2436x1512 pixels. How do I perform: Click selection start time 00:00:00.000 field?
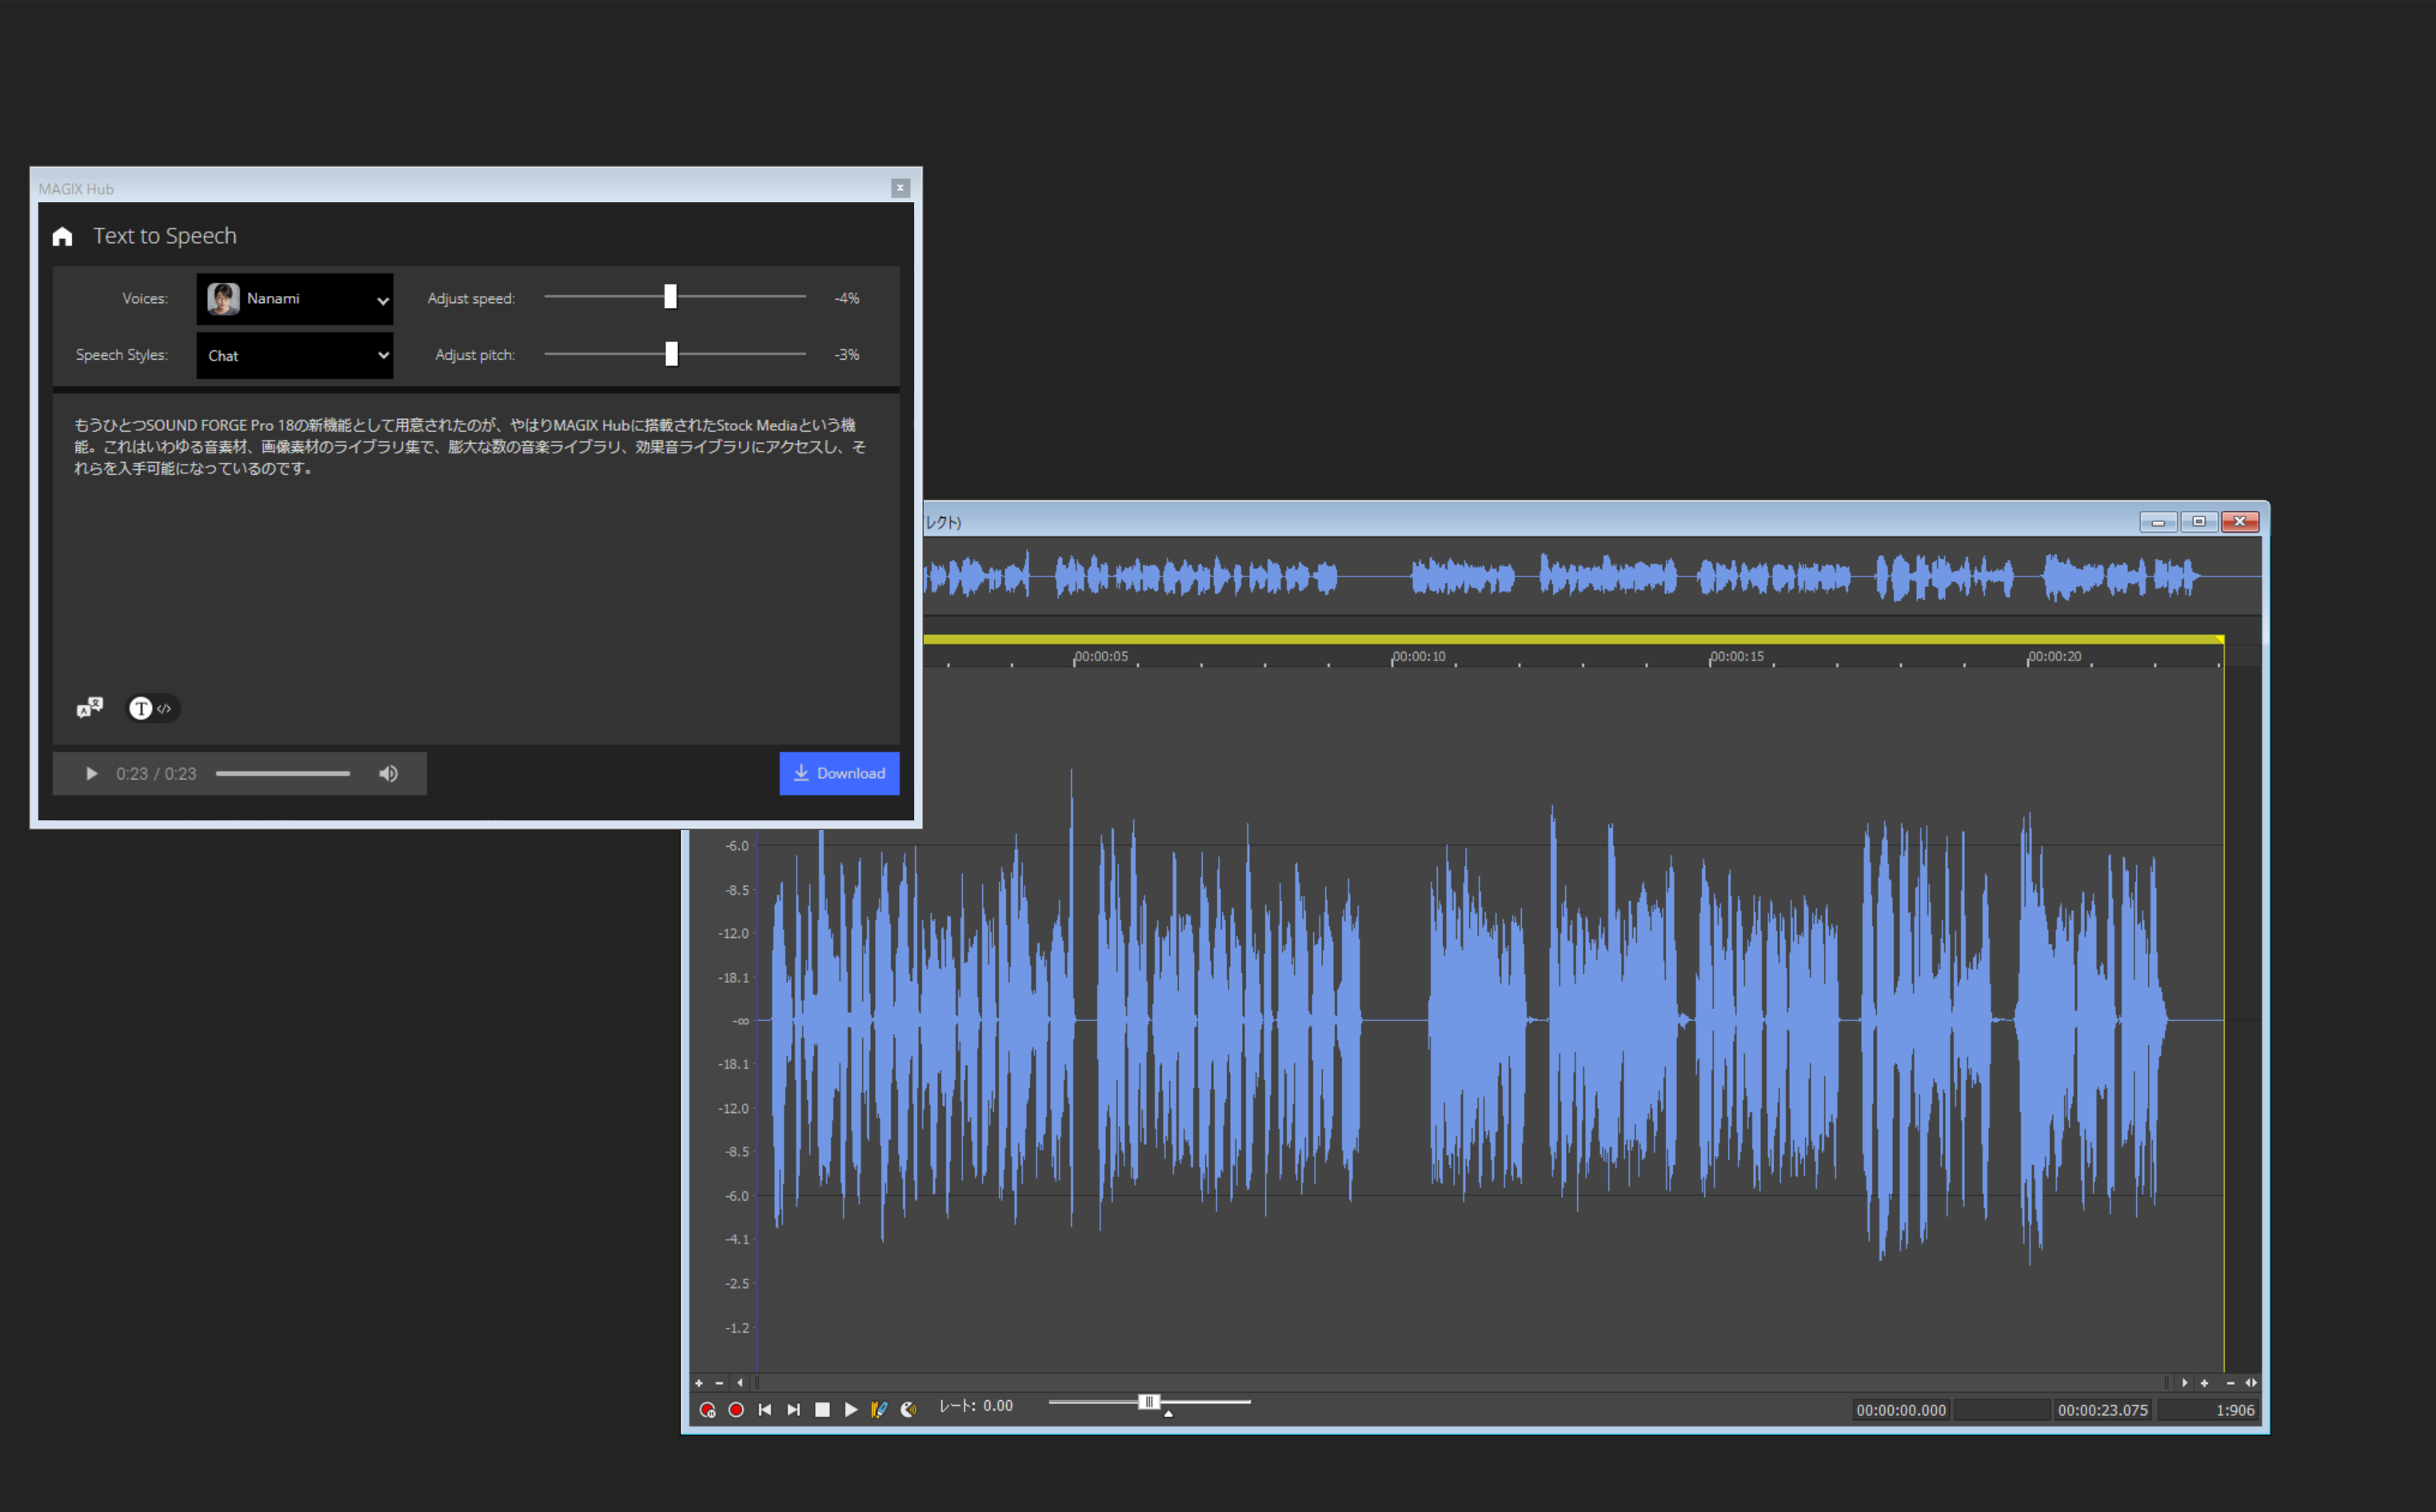coord(1901,1410)
